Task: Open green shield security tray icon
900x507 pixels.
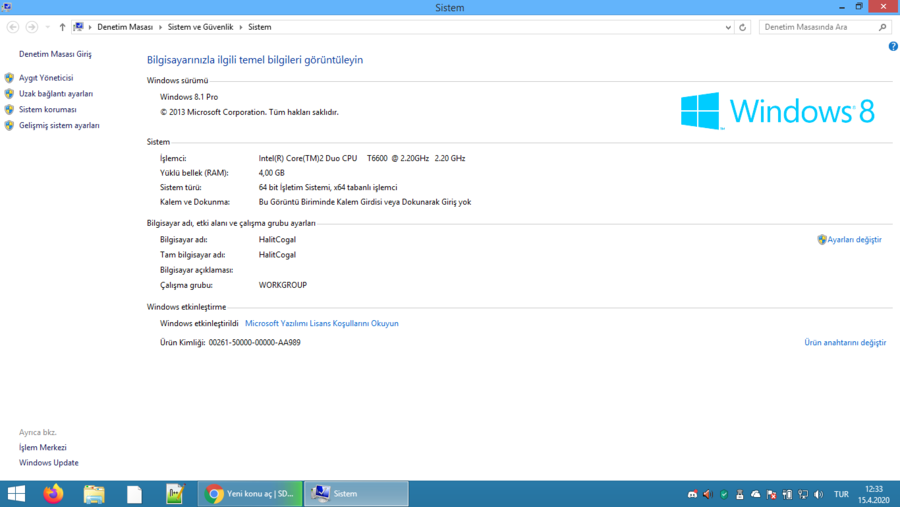Action: (x=724, y=494)
